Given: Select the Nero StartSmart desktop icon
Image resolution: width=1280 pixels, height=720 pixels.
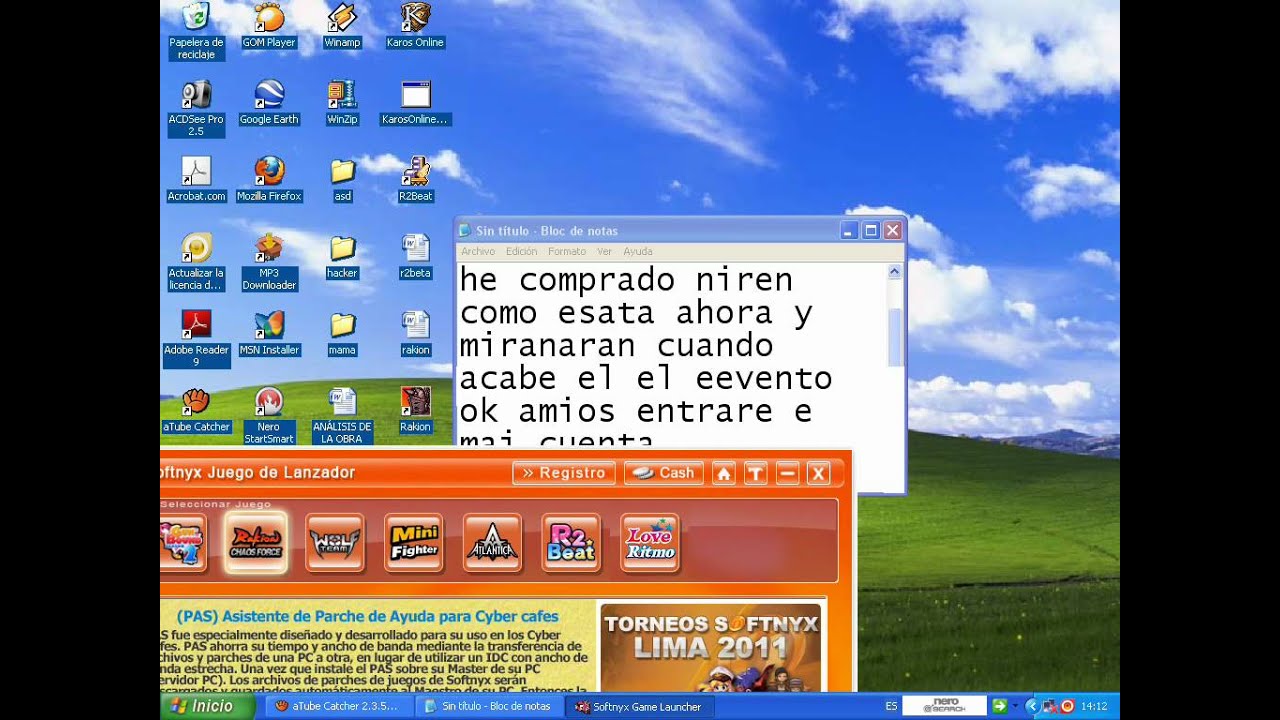Looking at the screenshot, I should [269, 416].
